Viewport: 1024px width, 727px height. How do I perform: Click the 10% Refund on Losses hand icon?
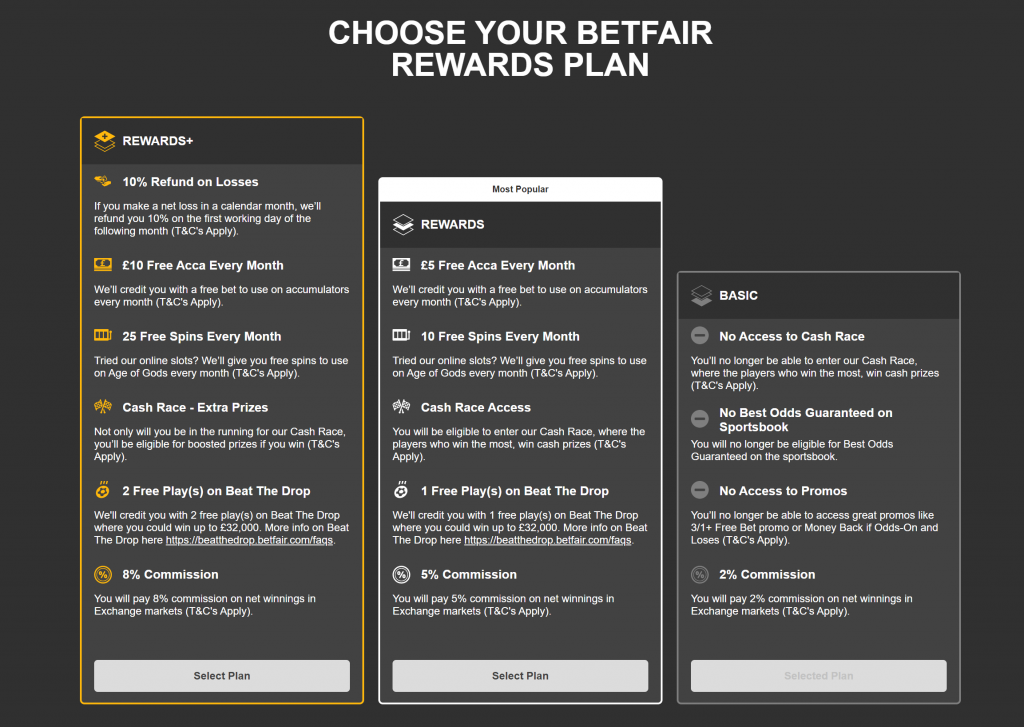(103, 181)
